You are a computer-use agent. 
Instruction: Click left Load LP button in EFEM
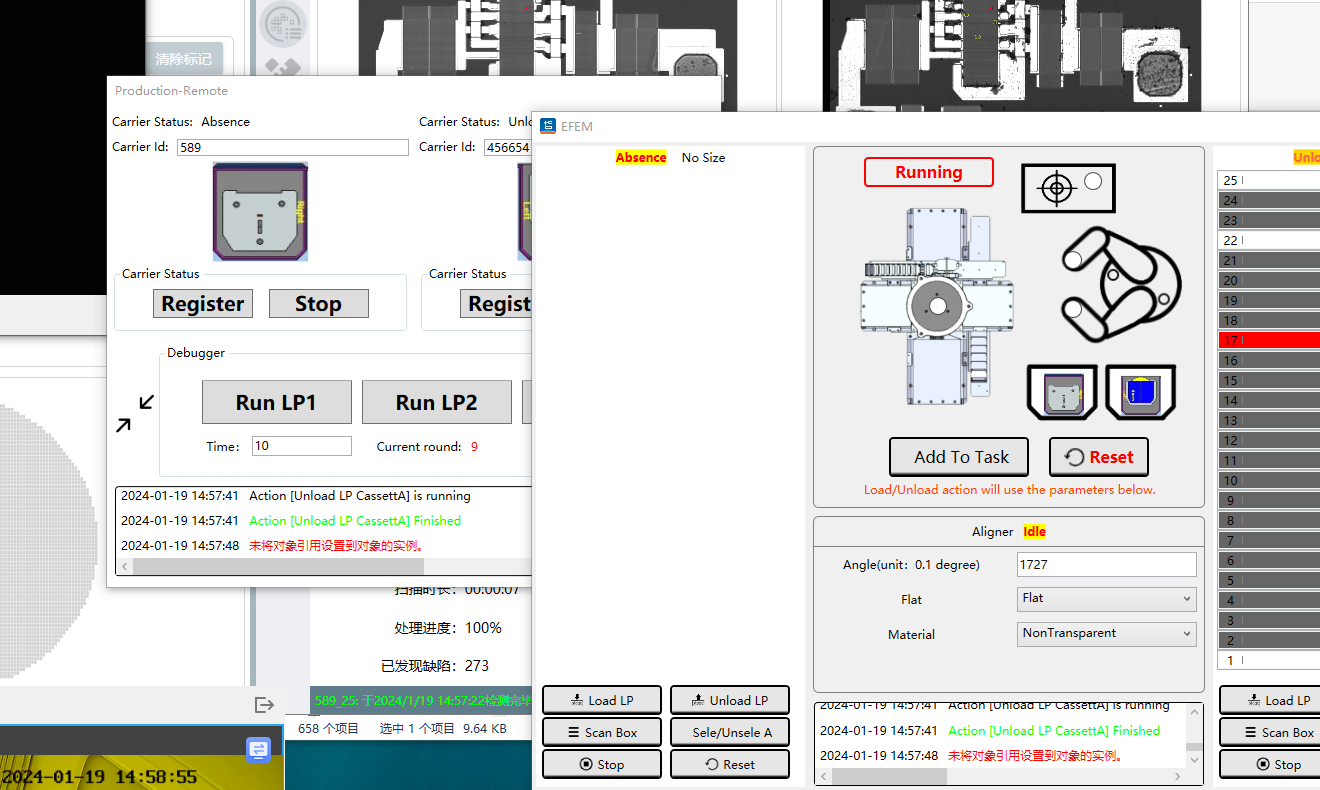[602, 700]
